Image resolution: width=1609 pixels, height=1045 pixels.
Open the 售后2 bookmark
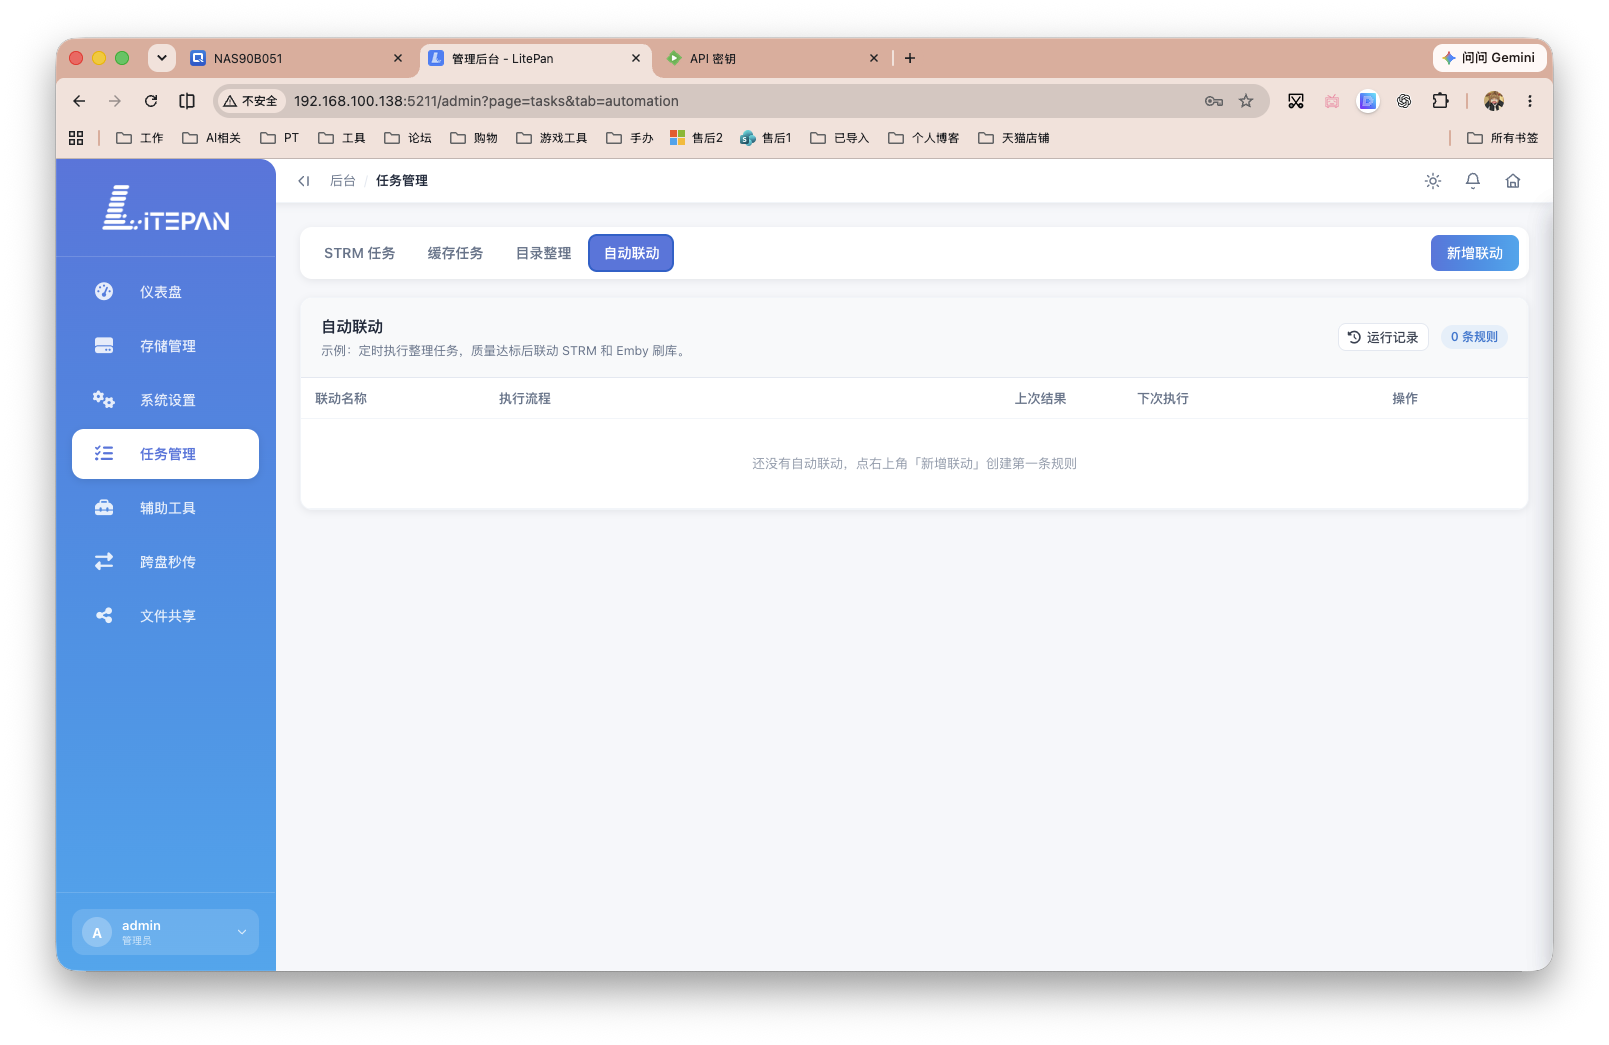click(697, 138)
